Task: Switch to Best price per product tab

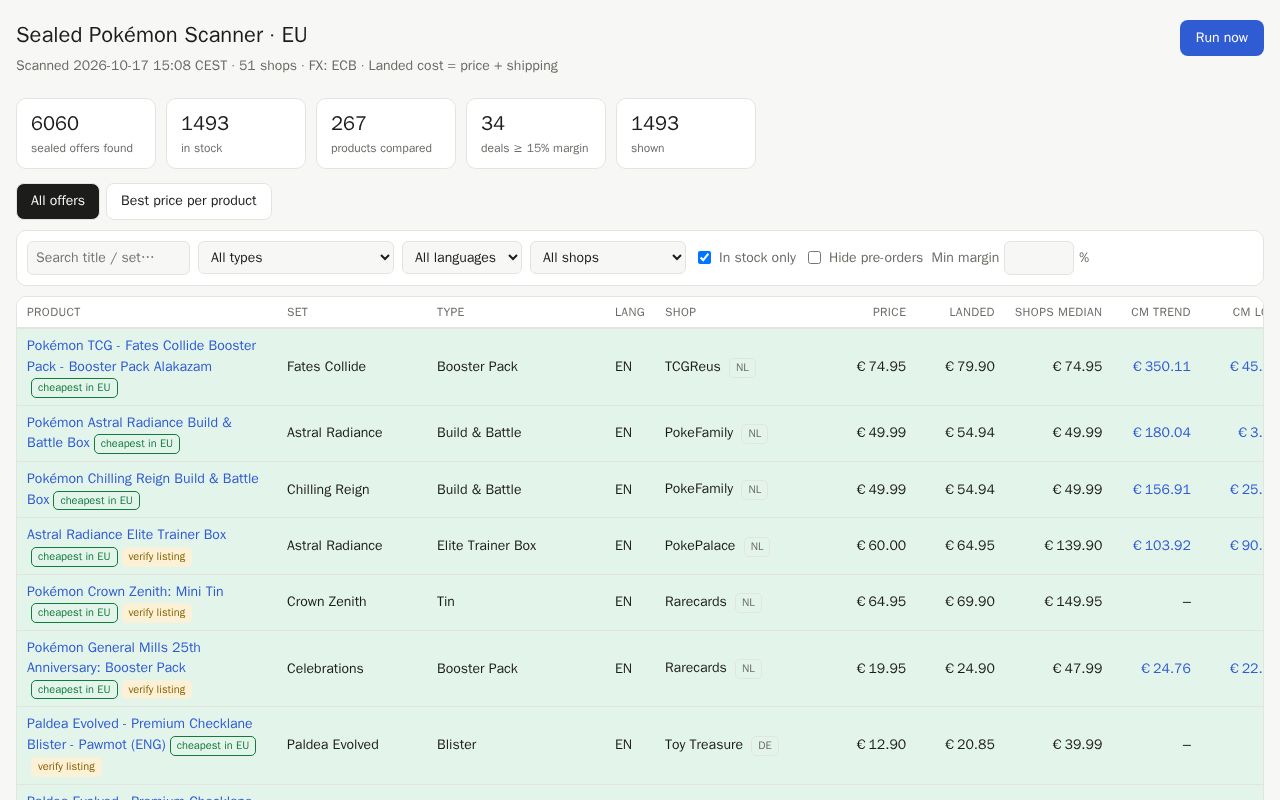Action: (x=189, y=201)
